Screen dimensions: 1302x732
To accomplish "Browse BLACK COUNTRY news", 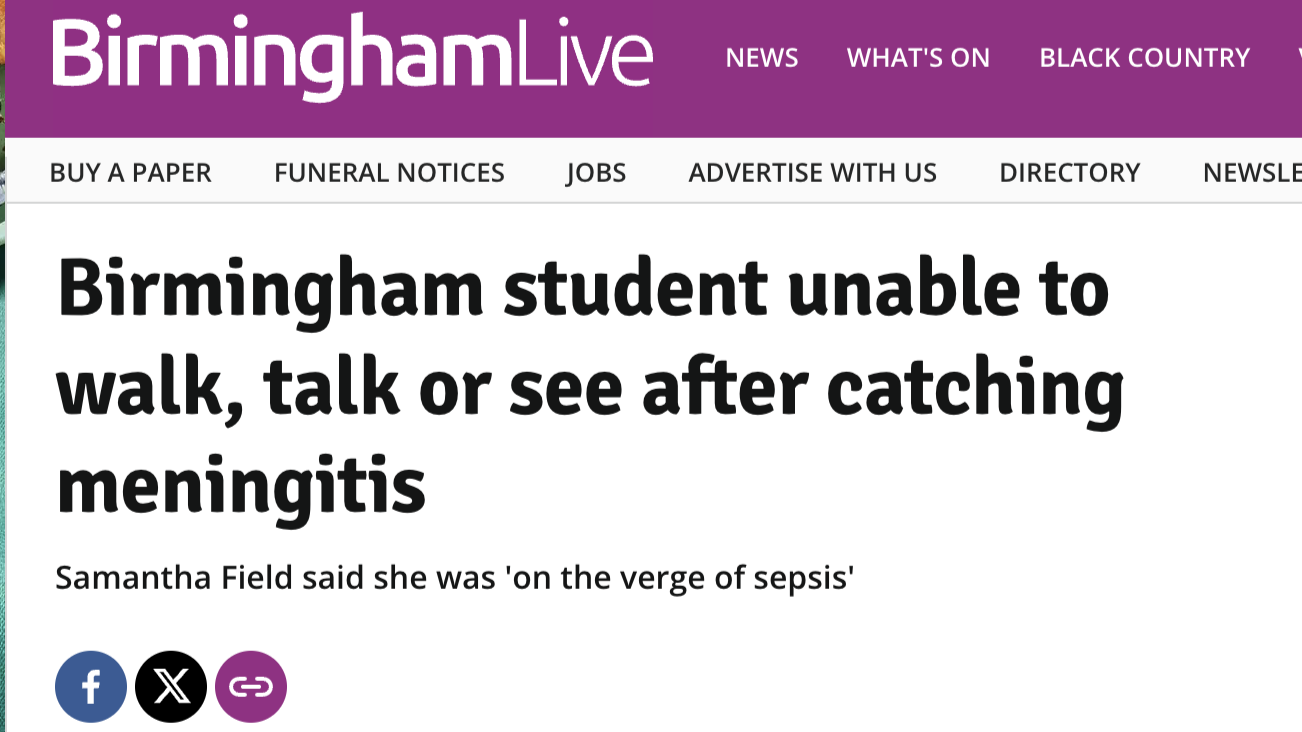I will [1145, 57].
